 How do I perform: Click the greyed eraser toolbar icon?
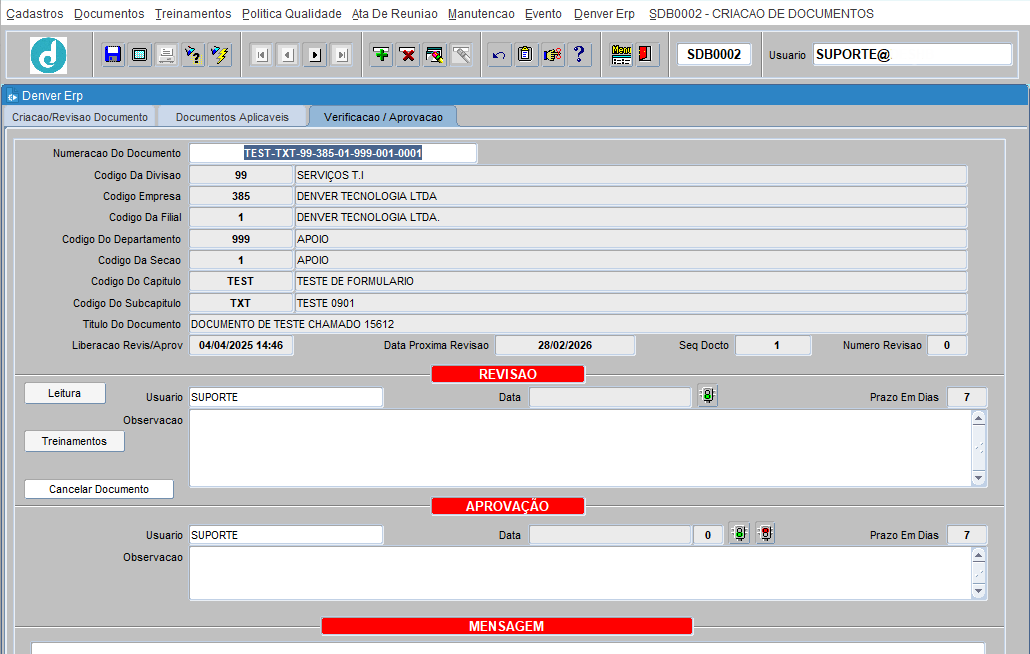[461, 54]
